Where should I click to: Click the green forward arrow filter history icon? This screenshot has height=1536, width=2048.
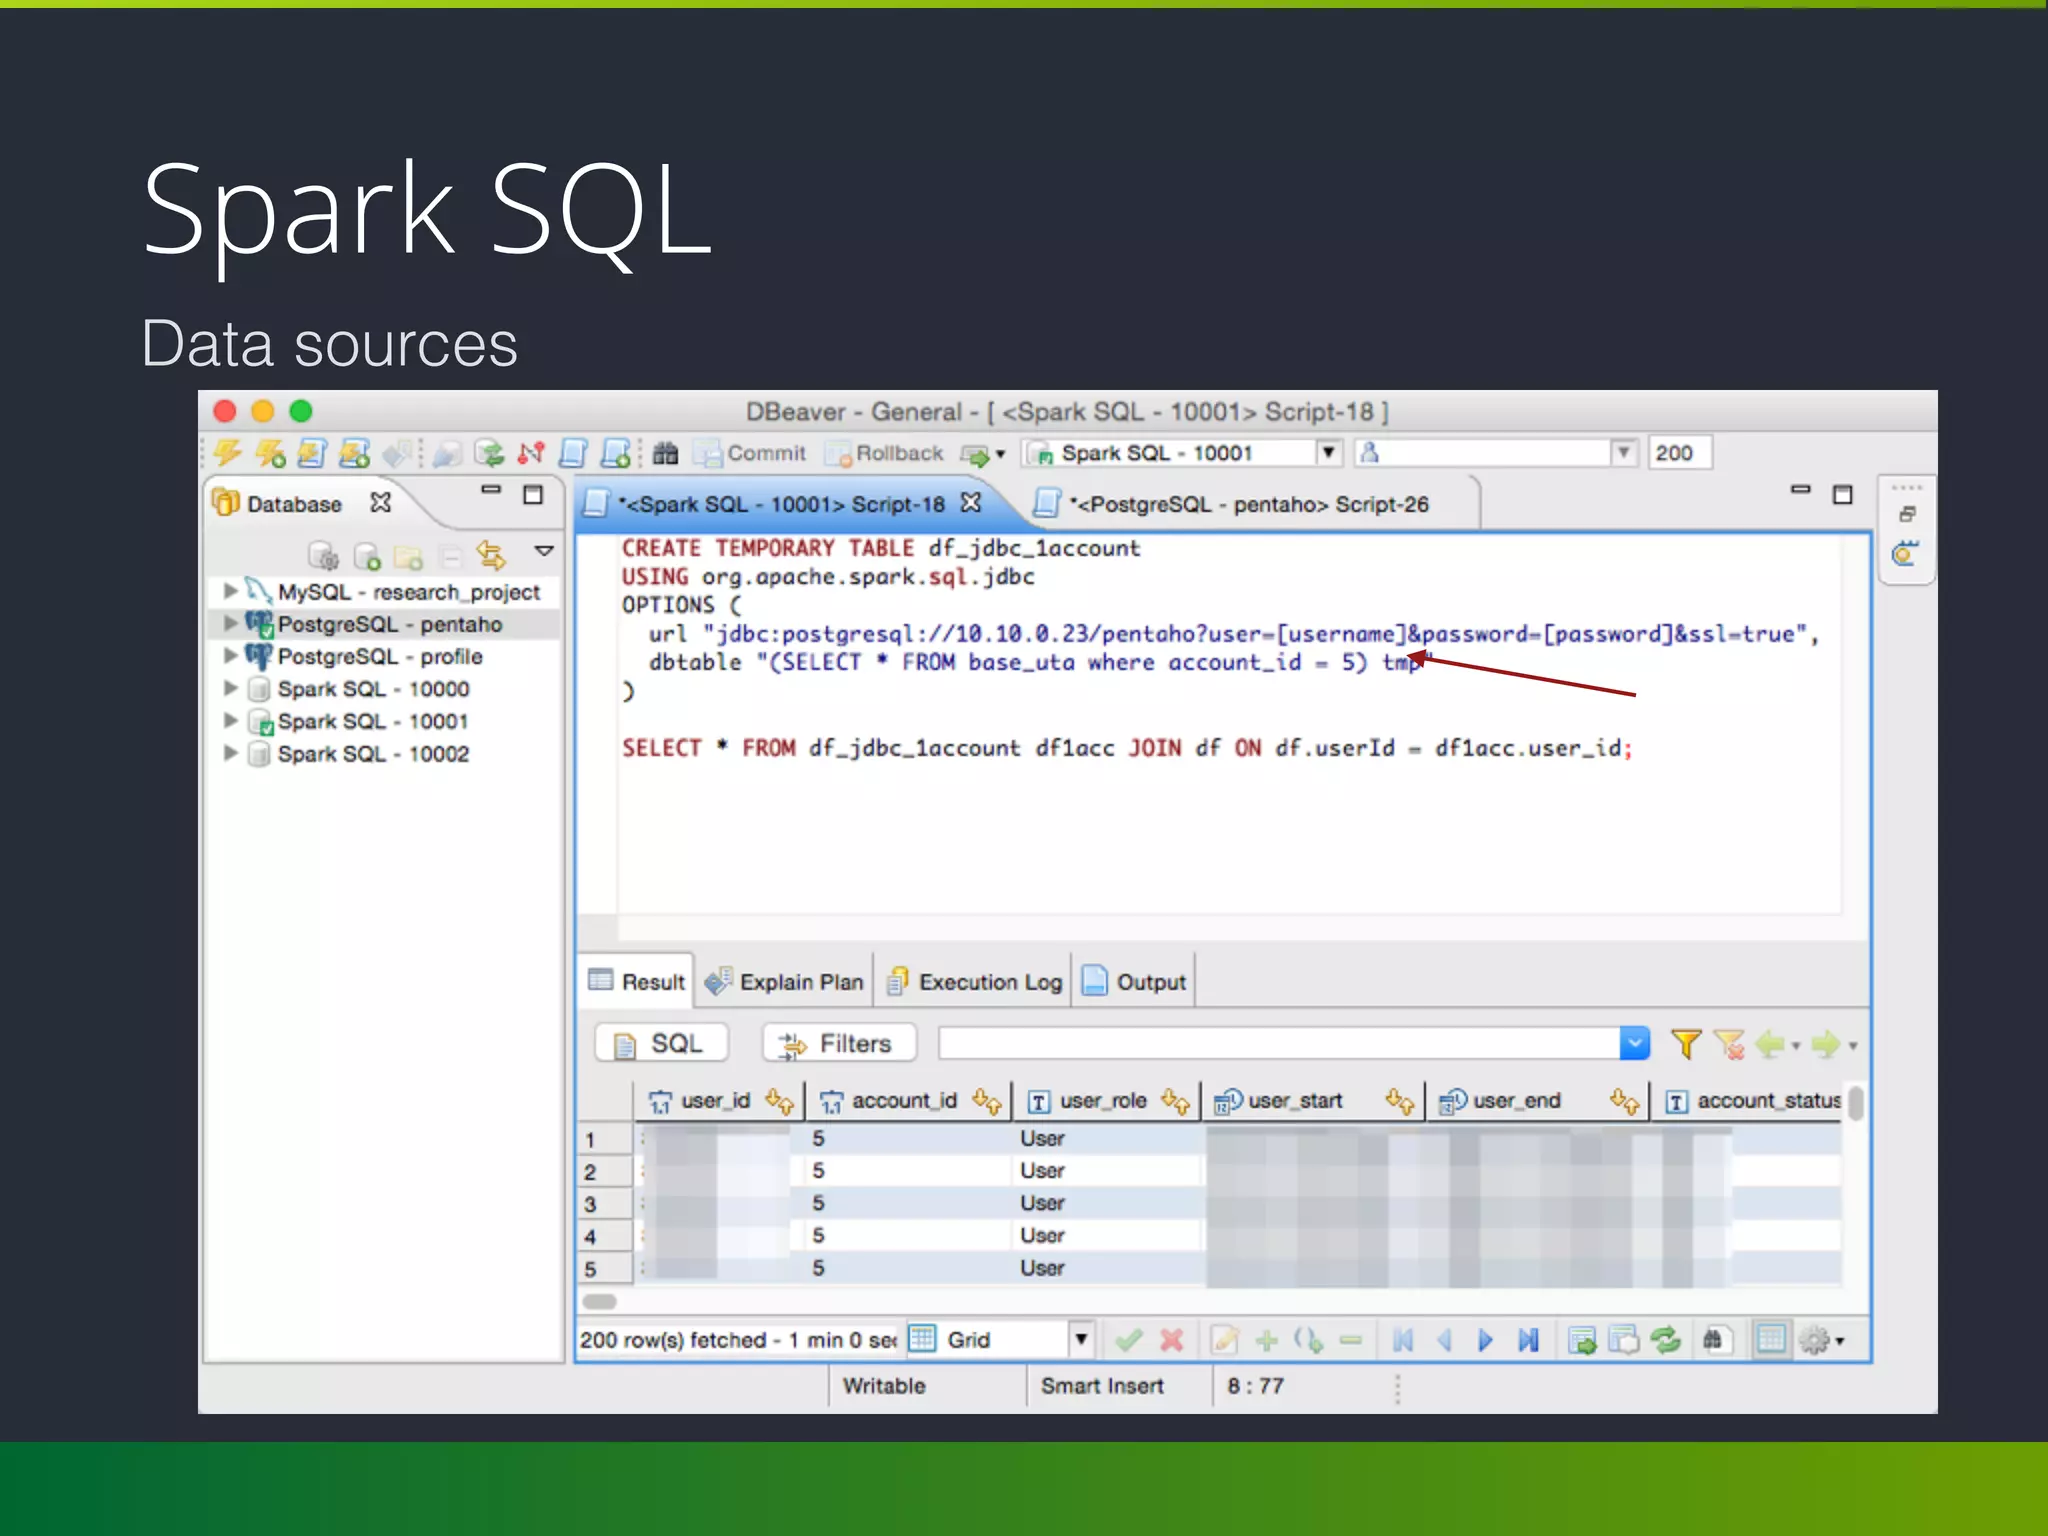pyautogui.click(x=1826, y=1044)
